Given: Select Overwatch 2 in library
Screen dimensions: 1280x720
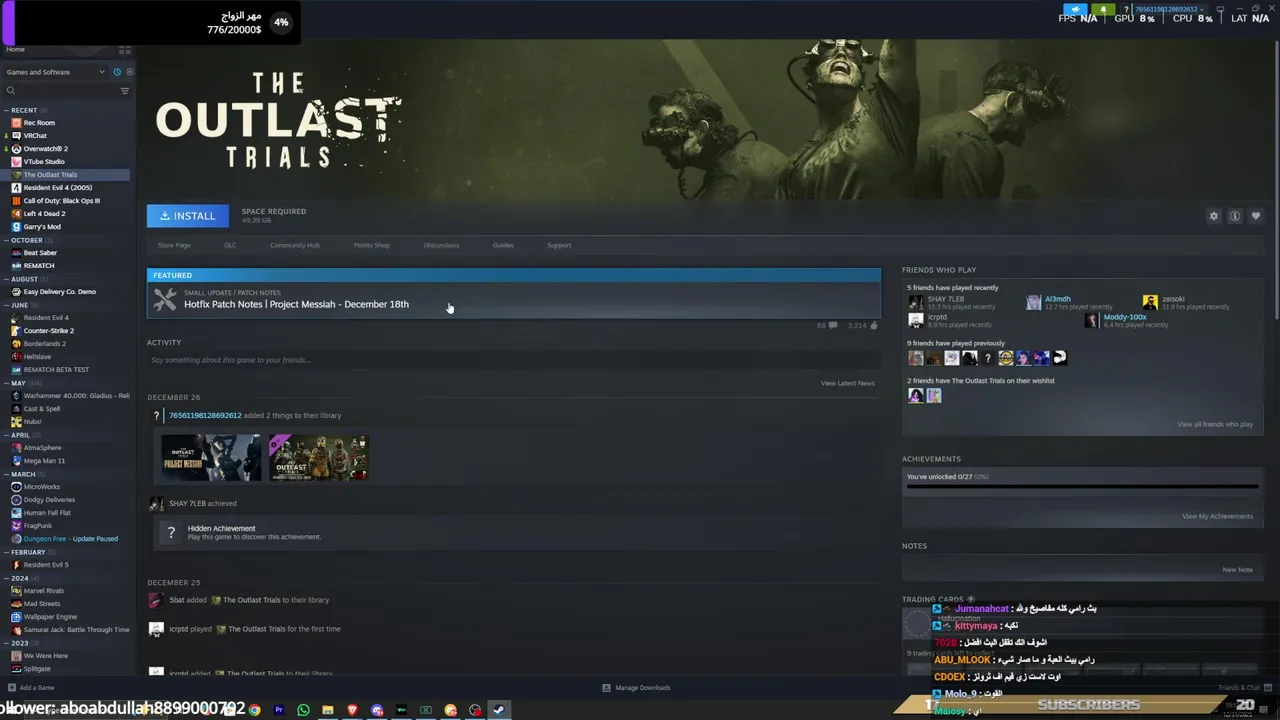Looking at the screenshot, I should tap(45, 149).
